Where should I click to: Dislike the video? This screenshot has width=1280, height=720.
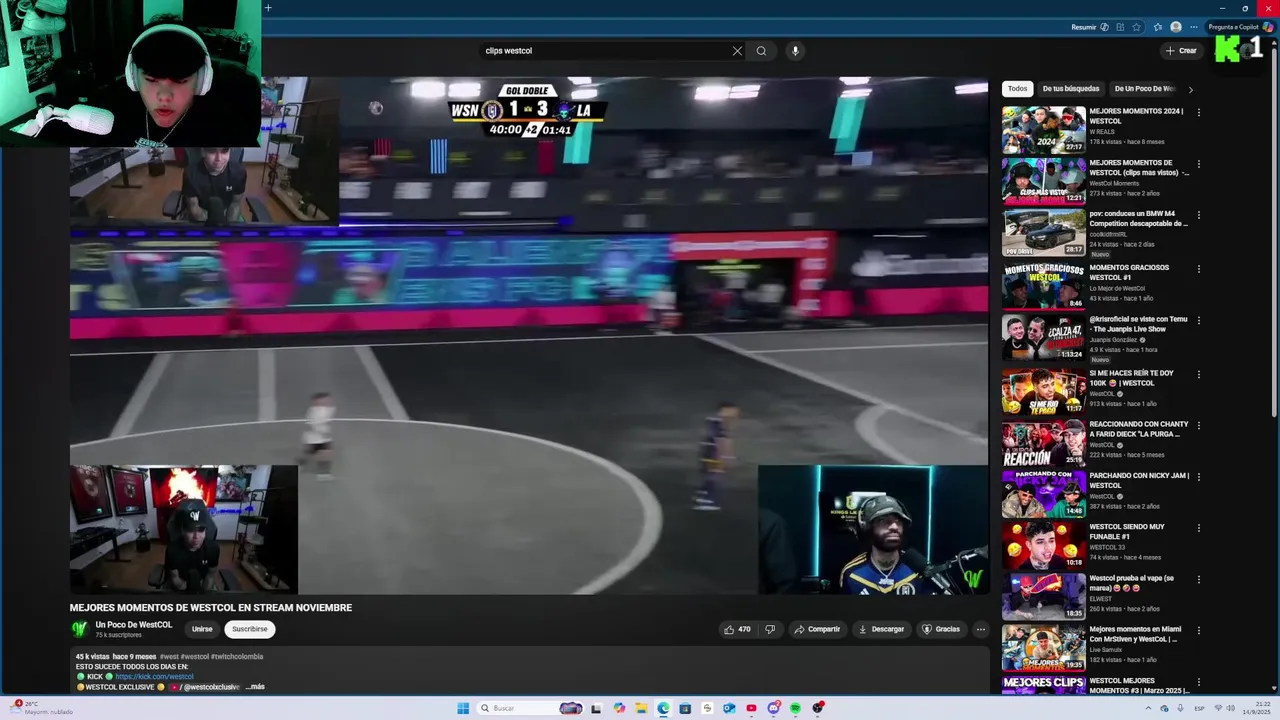770,629
